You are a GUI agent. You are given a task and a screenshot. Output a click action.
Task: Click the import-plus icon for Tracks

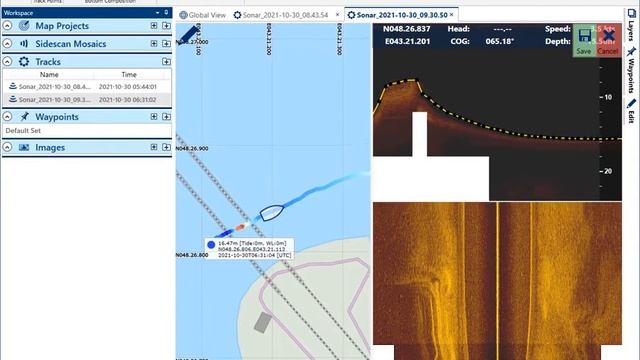click(166, 62)
